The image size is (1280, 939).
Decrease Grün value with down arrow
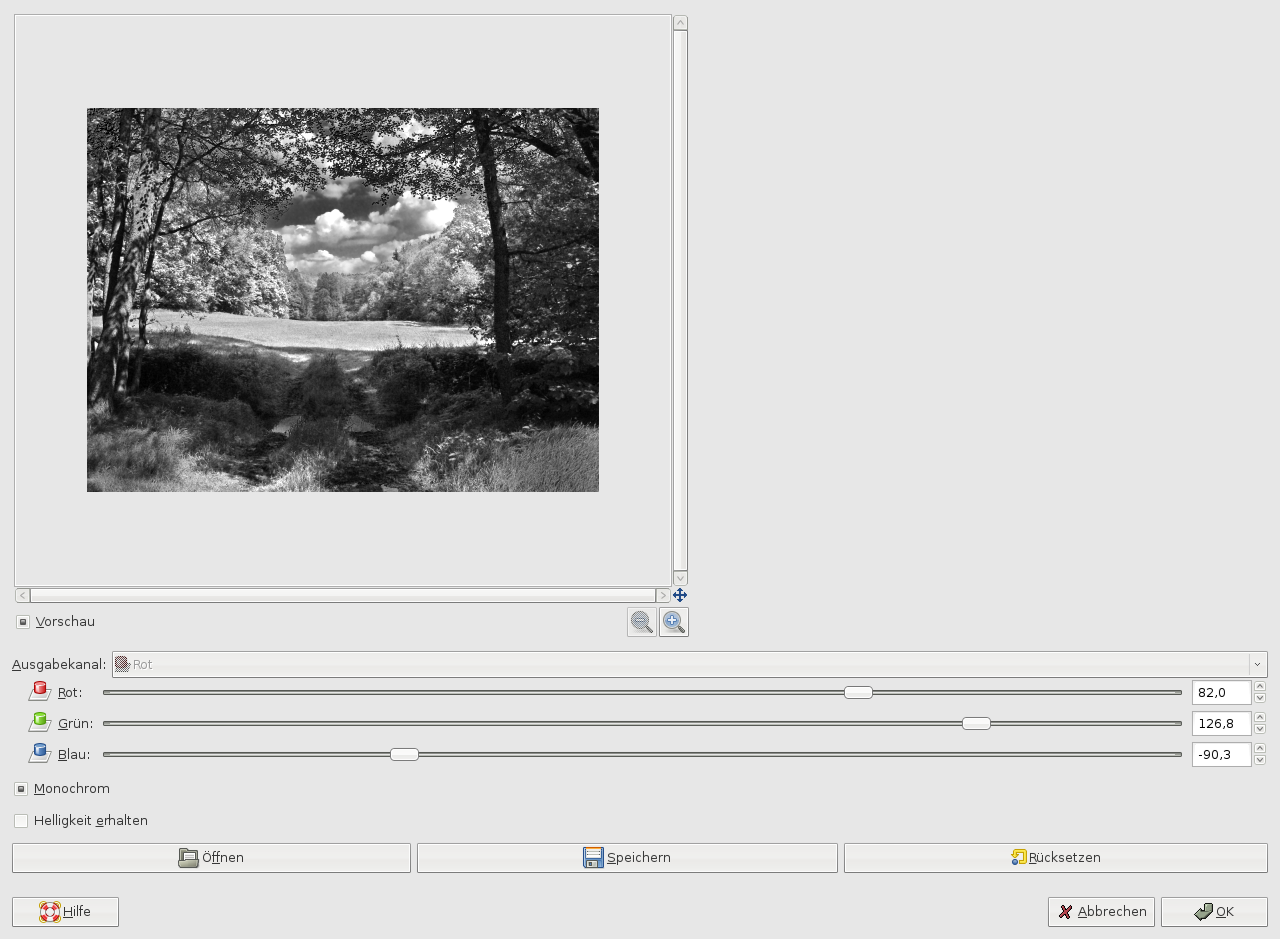(1260, 729)
